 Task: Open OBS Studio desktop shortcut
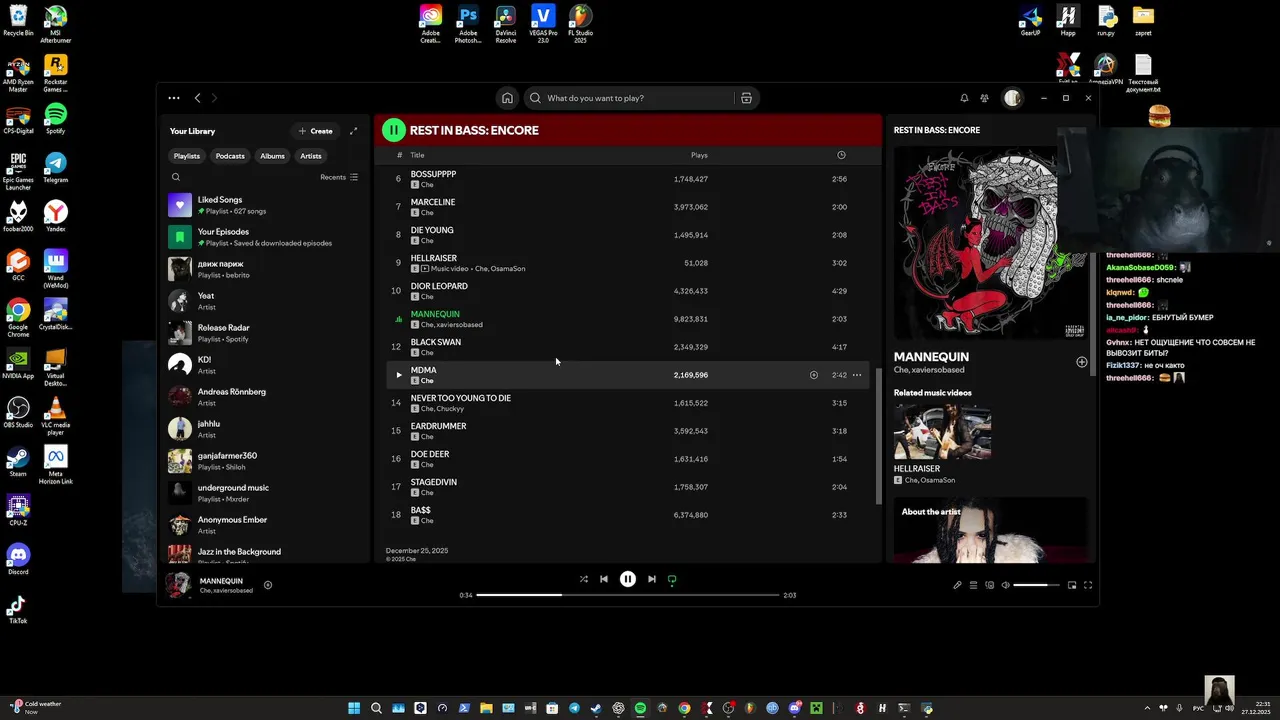coord(18,412)
